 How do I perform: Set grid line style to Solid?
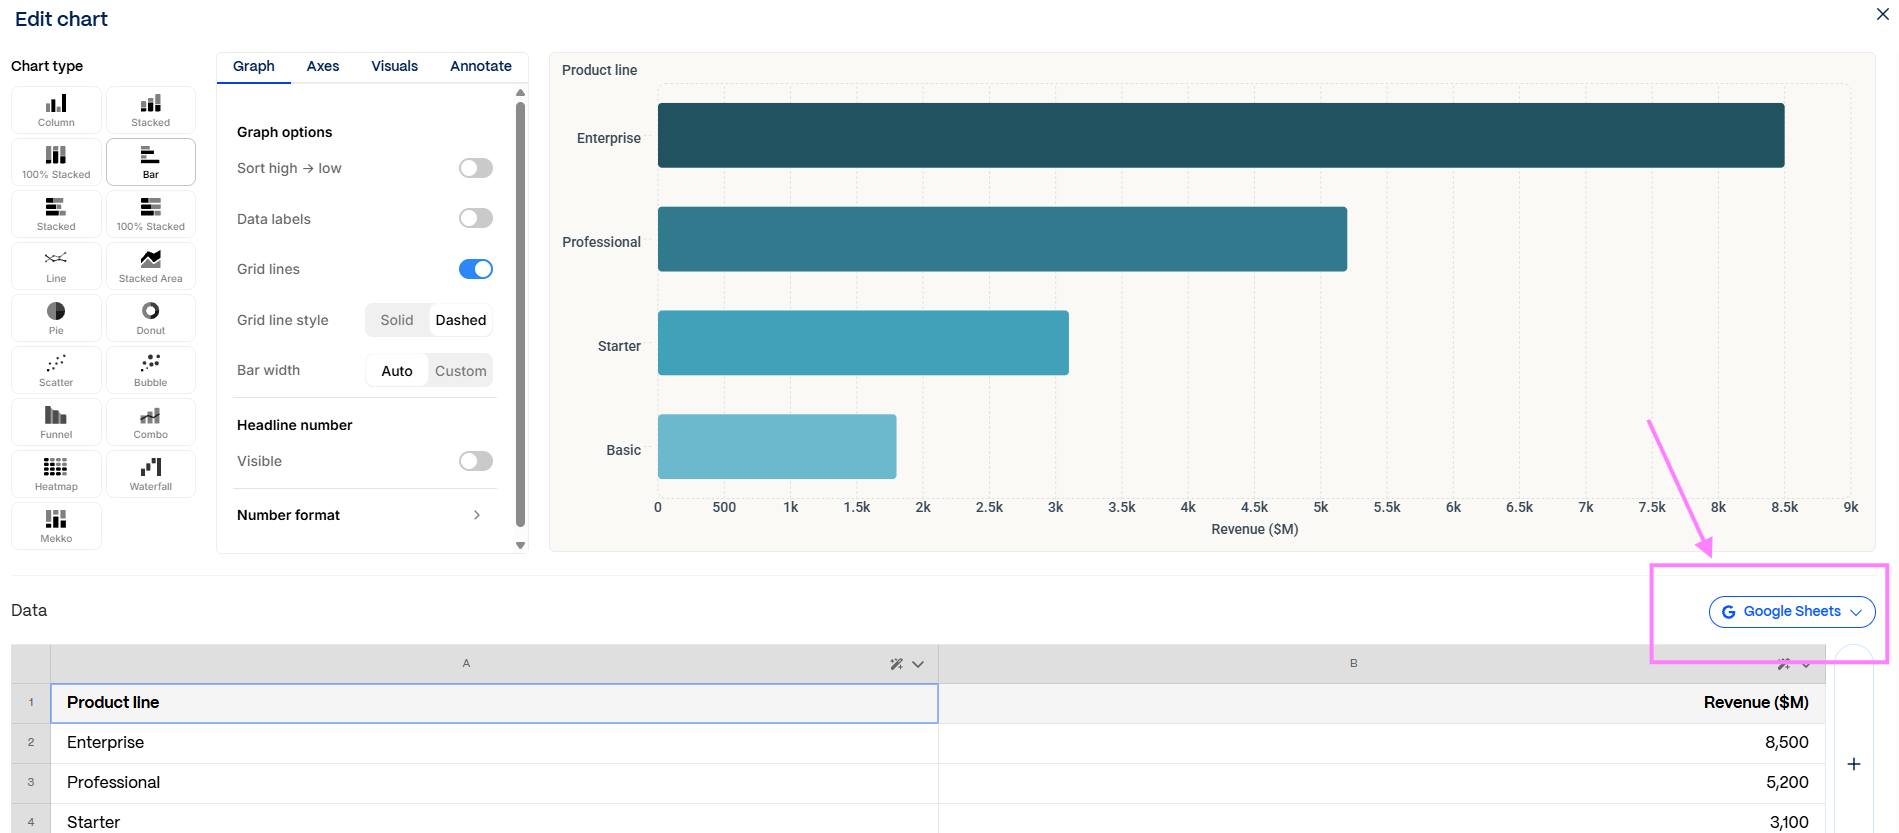pos(397,320)
